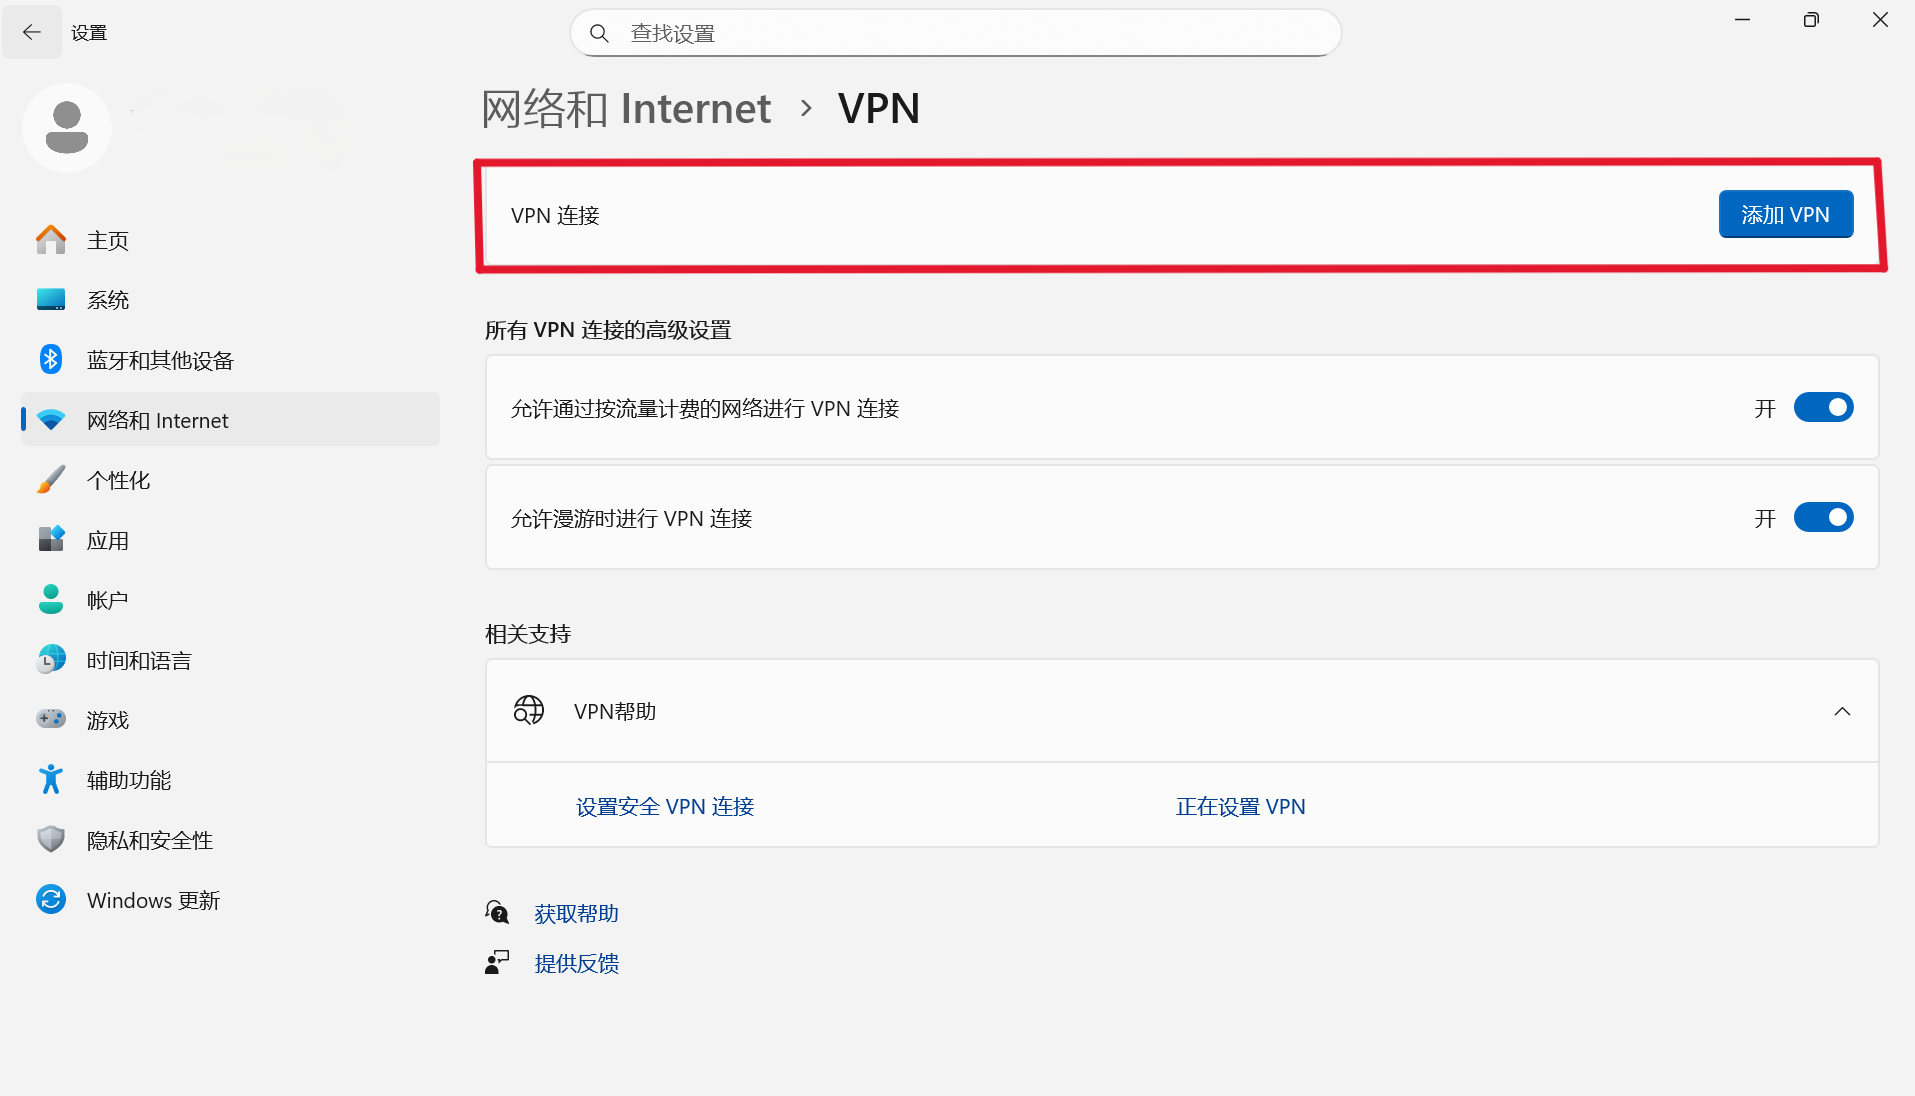Disable VPN over metered networks toggle
This screenshot has width=1915, height=1096.
1823,408
